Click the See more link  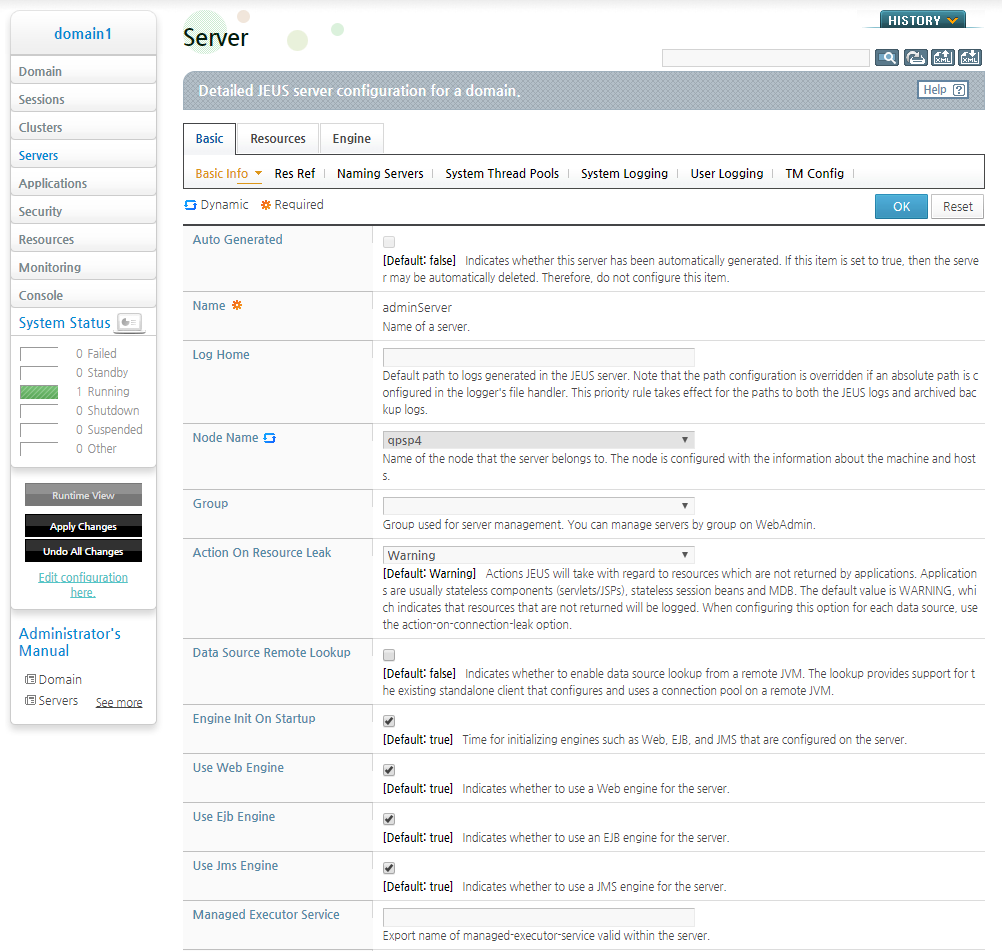(x=119, y=702)
